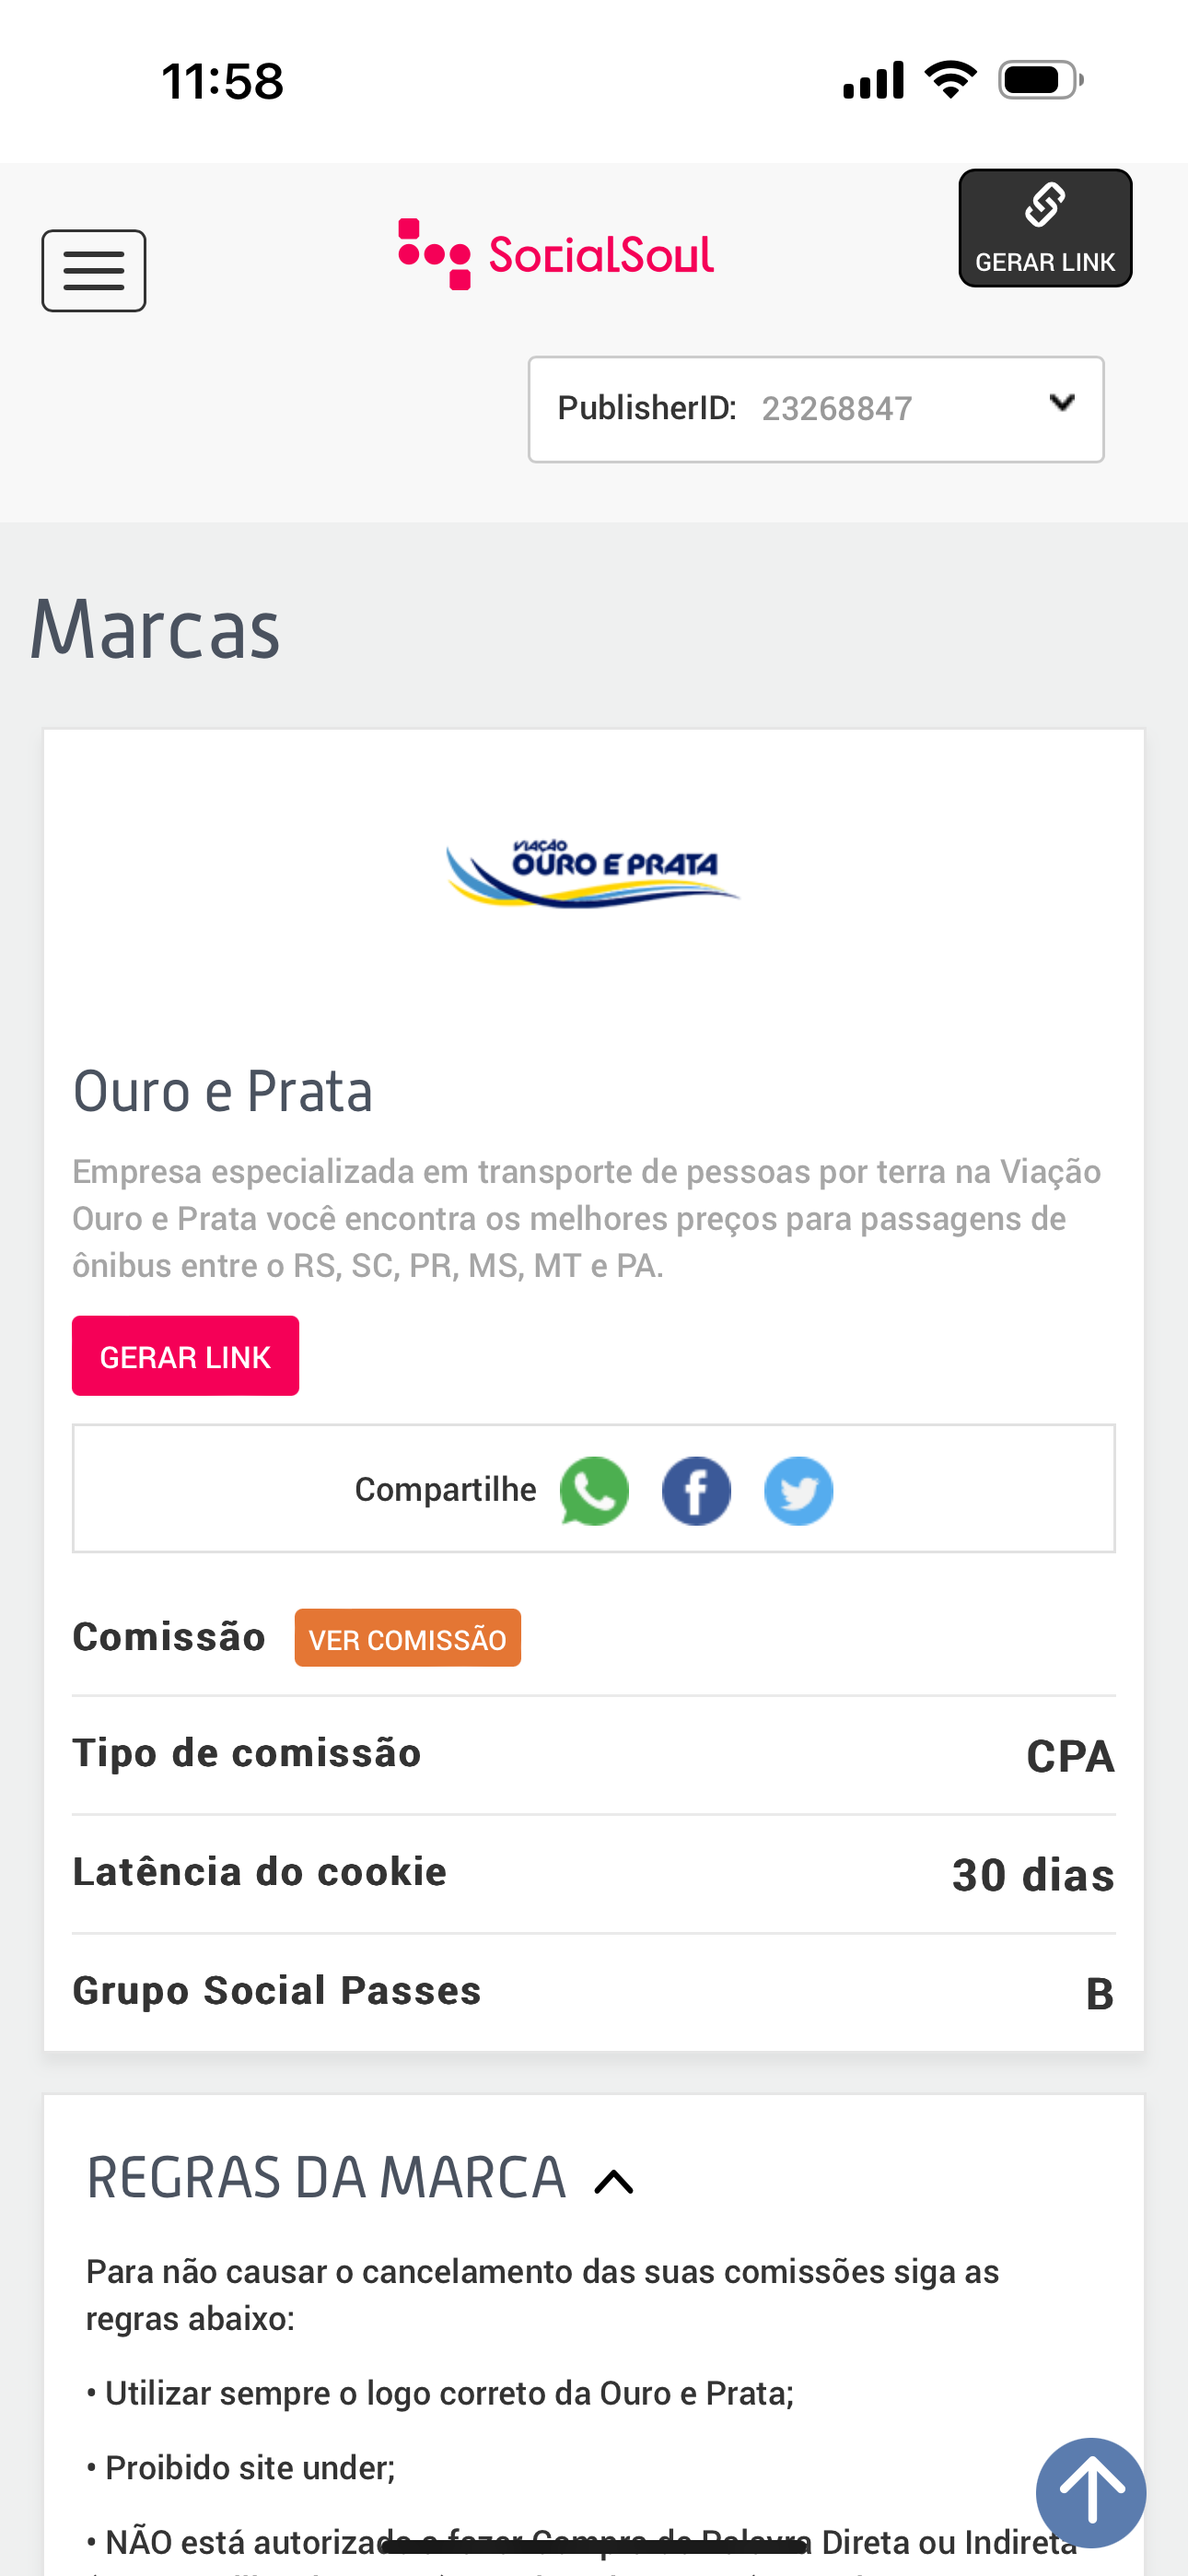Viewport: 1188px width, 2576px height.
Task: Tap the Grupo Social Passes row
Action: (593, 1992)
